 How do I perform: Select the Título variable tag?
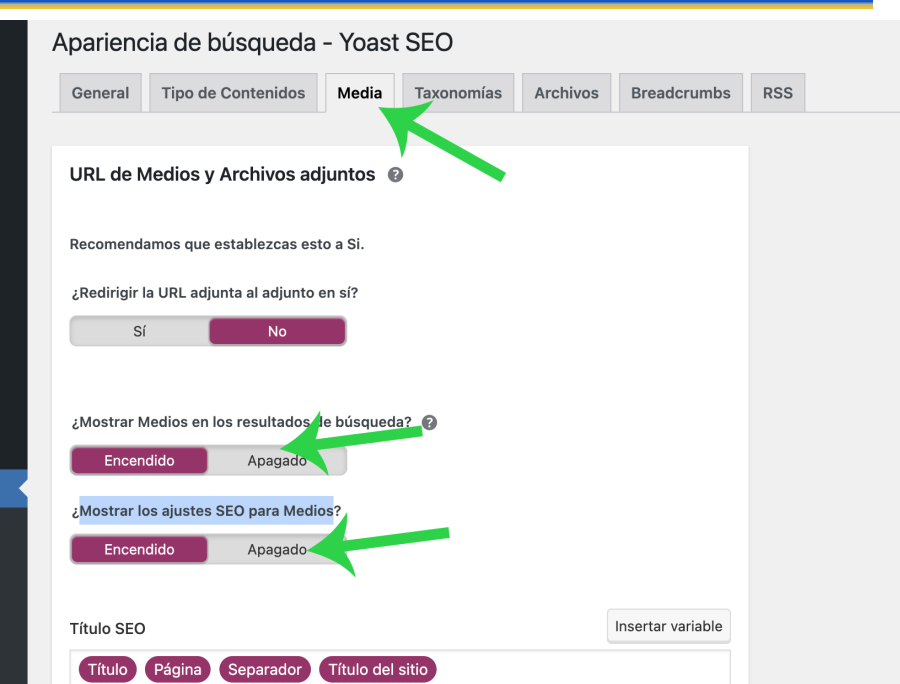click(107, 670)
